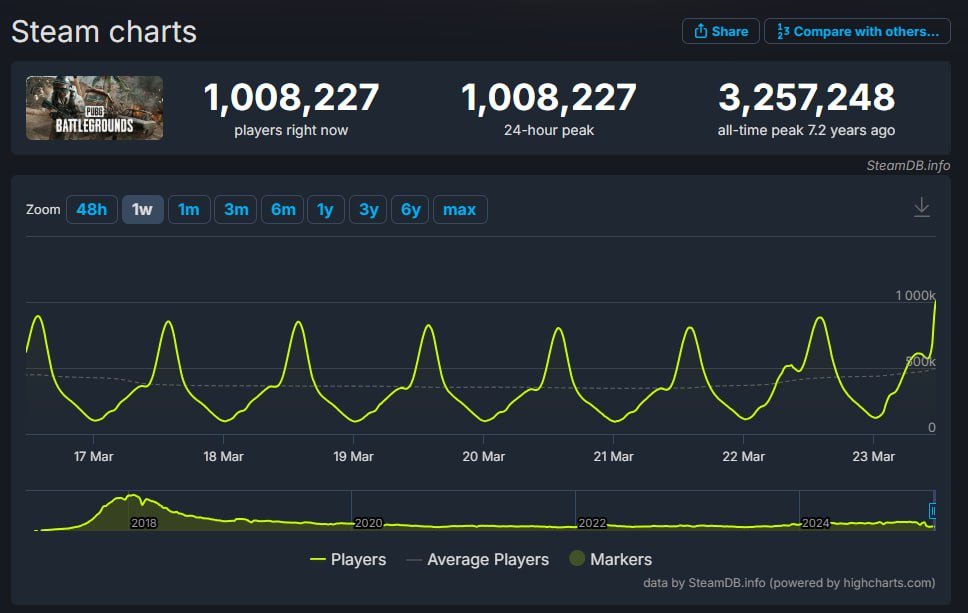
Task: Open data by SteamDB.info highcharts credit
Action: coord(789,583)
